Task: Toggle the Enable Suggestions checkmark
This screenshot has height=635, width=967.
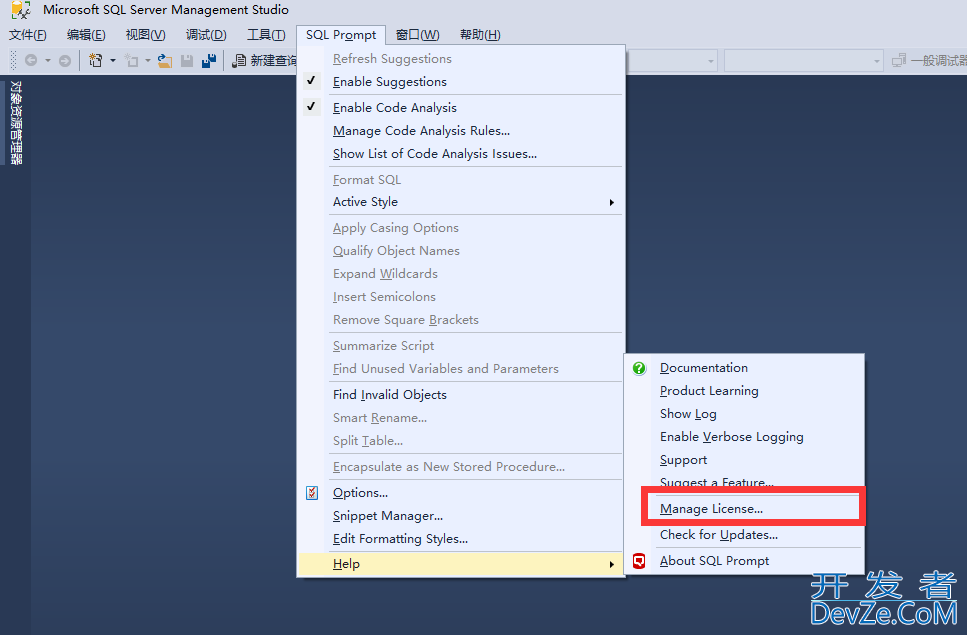Action: [311, 81]
